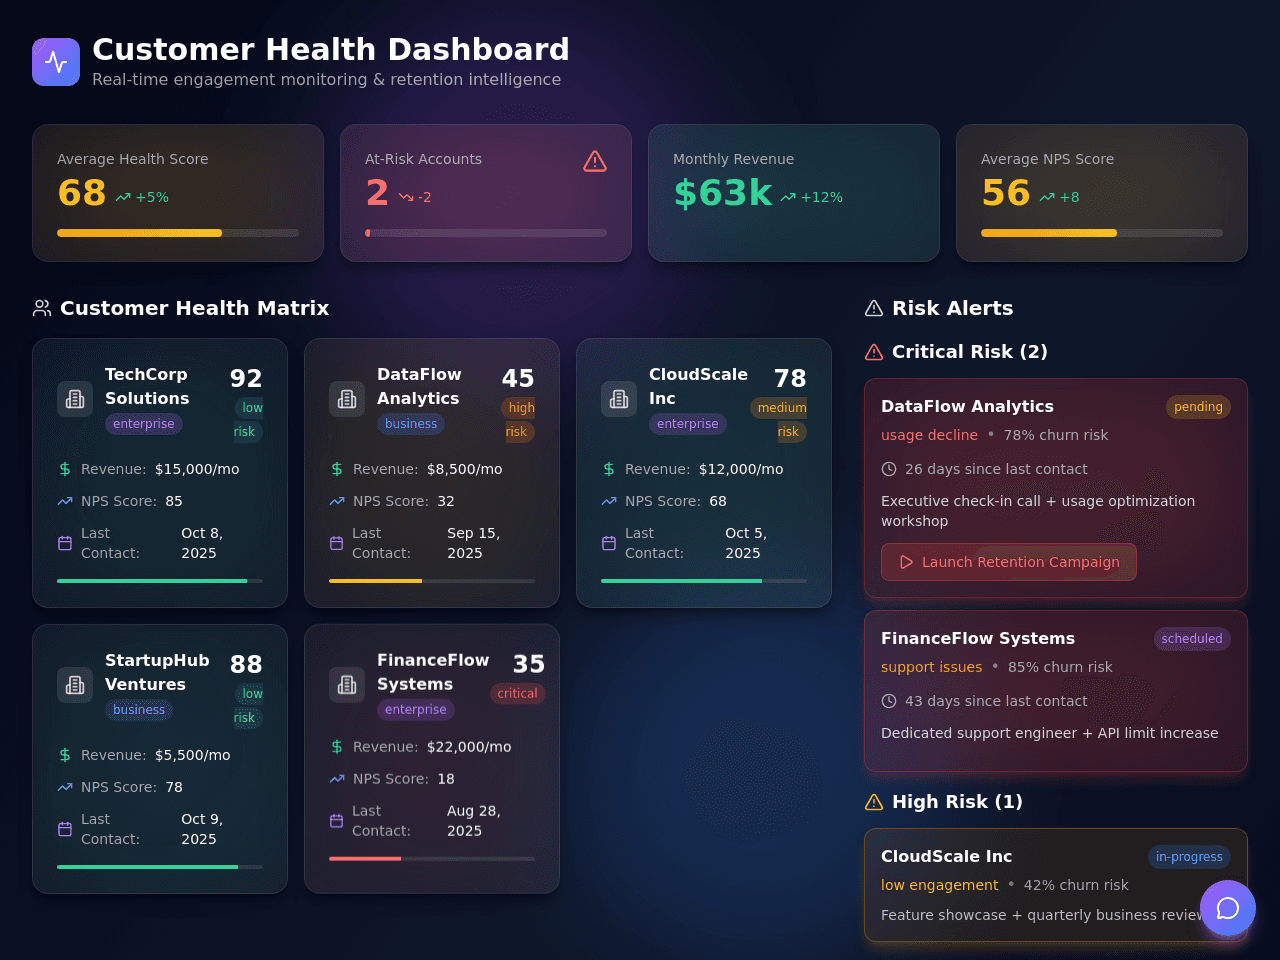
Task: Click the Customer Health Matrix people icon
Action: coord(42,308)
